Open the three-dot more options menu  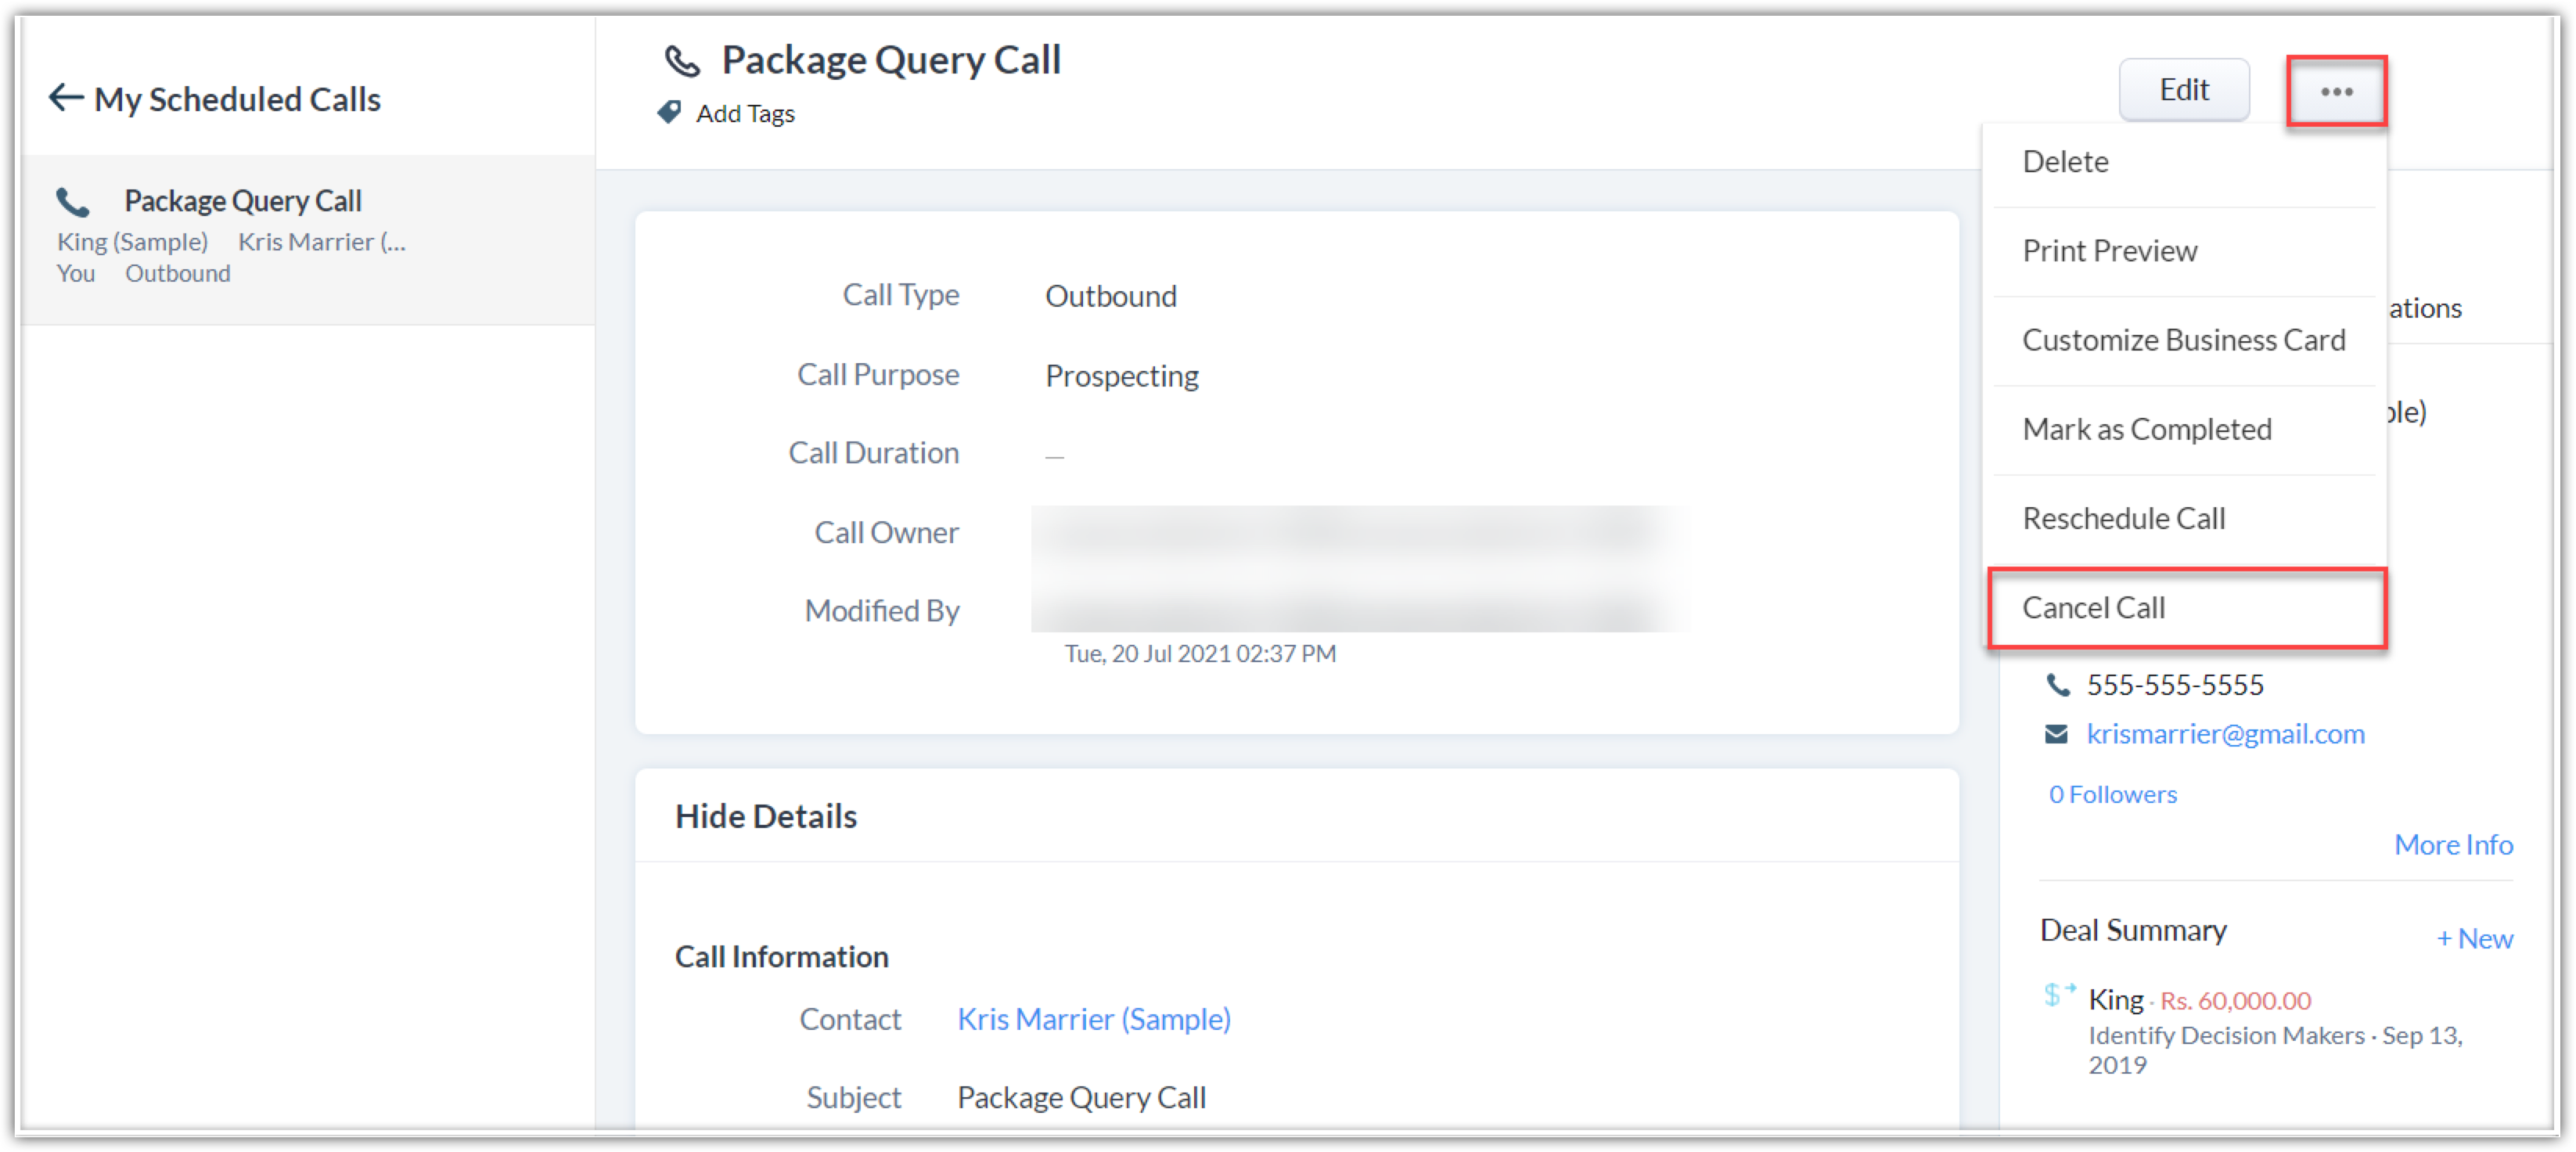pos(2335,91)
